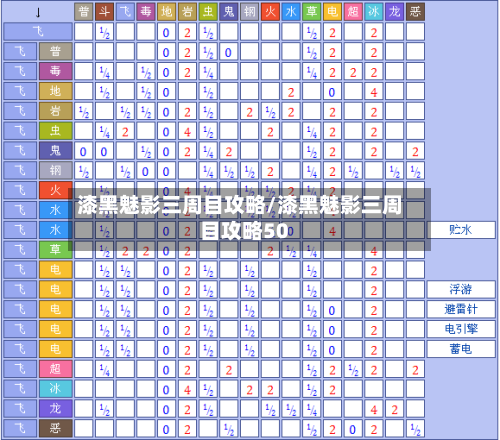500x440 pixels.
Task: Click the 4 under 岩 in 冰 row
Action: coord(187,390)
